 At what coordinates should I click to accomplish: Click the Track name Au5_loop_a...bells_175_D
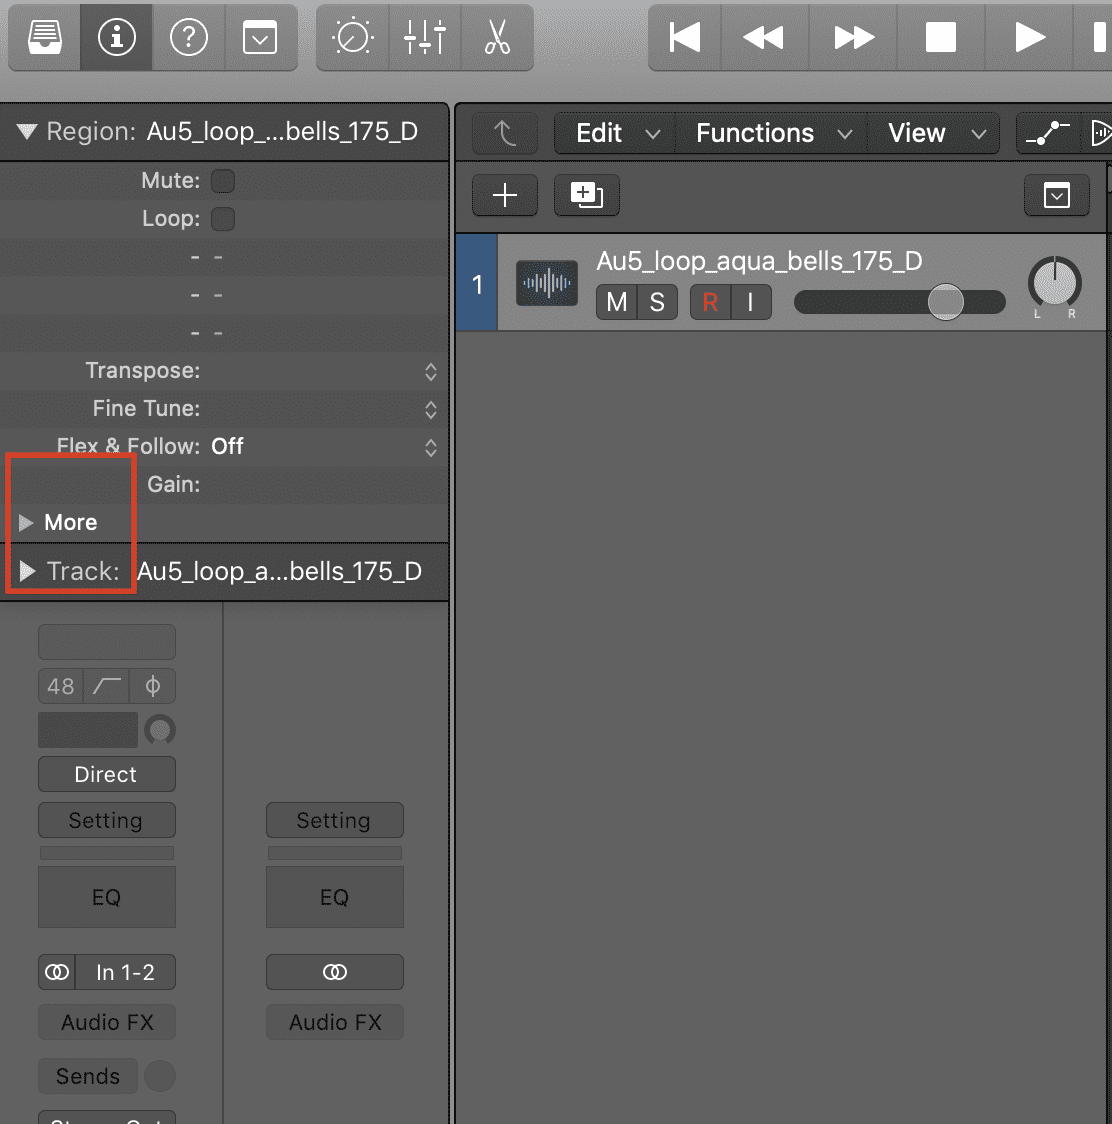point(280,571)
